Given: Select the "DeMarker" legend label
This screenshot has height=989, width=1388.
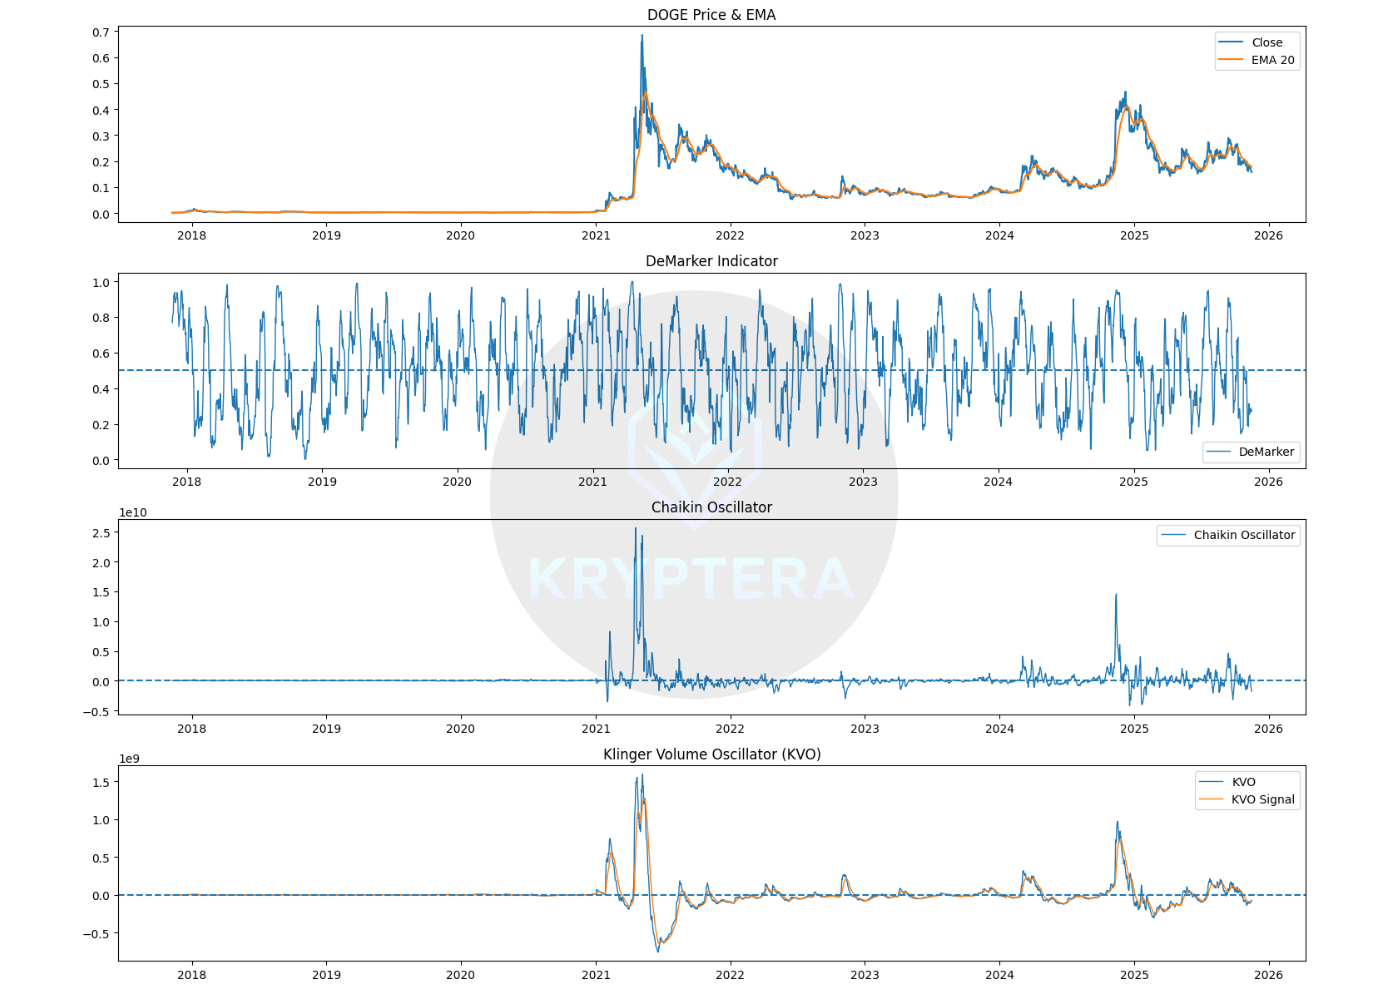Looking at the screenshot, I should click(x=1266, y=452).
